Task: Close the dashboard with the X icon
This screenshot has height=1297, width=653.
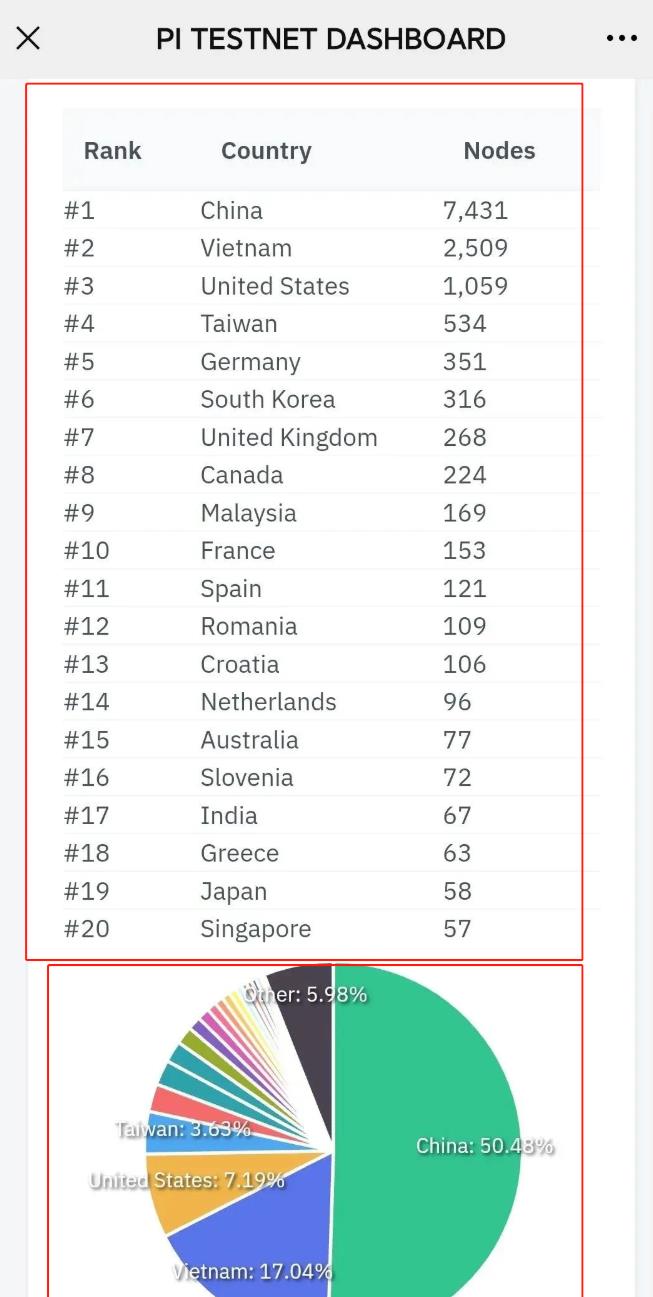Action: (28, 39)
